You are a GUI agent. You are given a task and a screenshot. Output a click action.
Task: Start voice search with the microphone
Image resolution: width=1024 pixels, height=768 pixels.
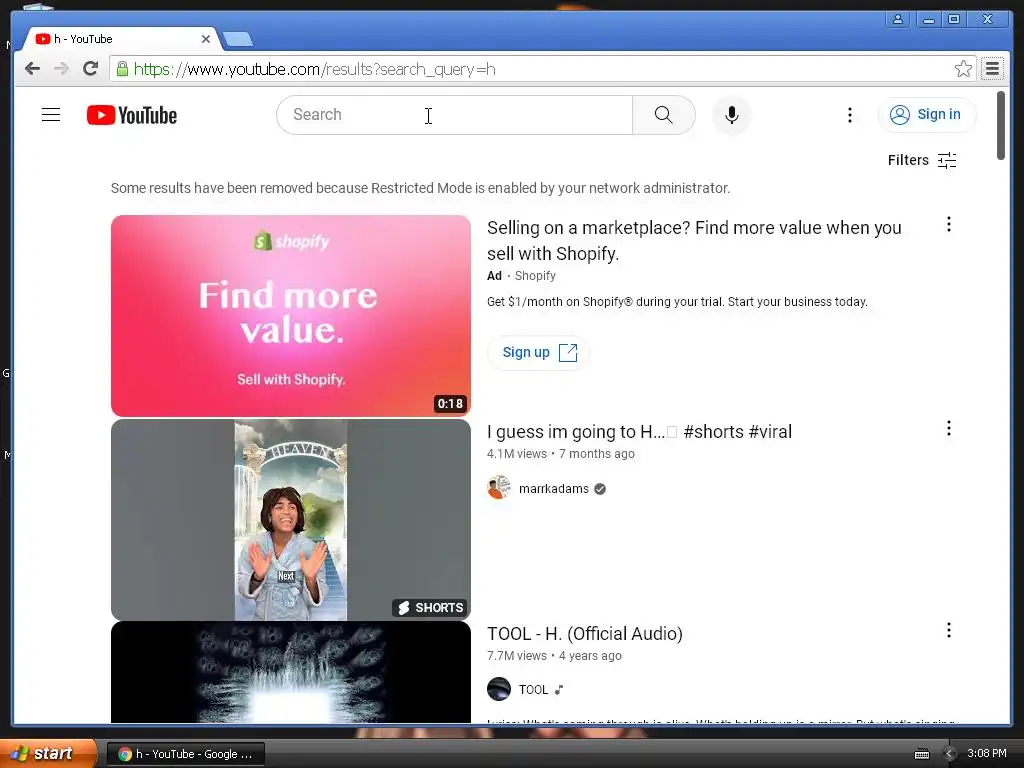coord(731,115)
